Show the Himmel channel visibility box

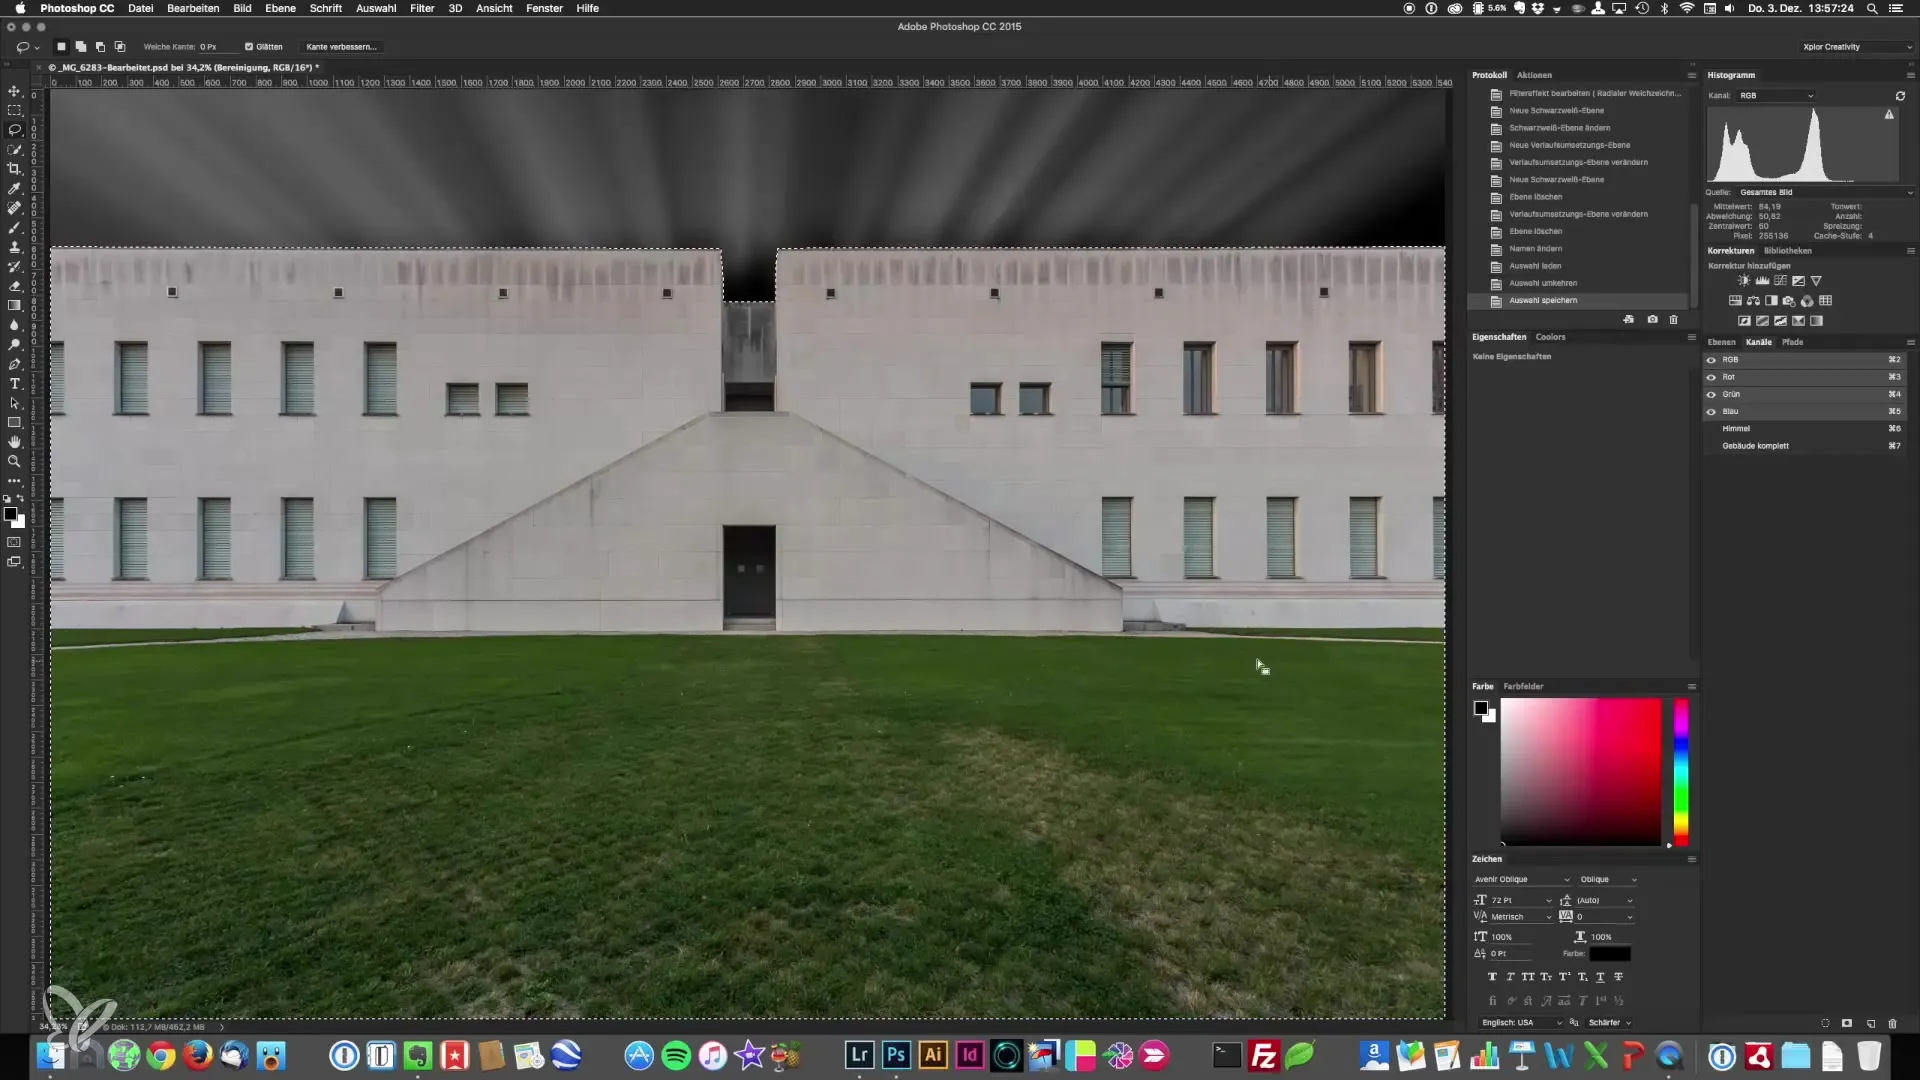point(1711,429)
